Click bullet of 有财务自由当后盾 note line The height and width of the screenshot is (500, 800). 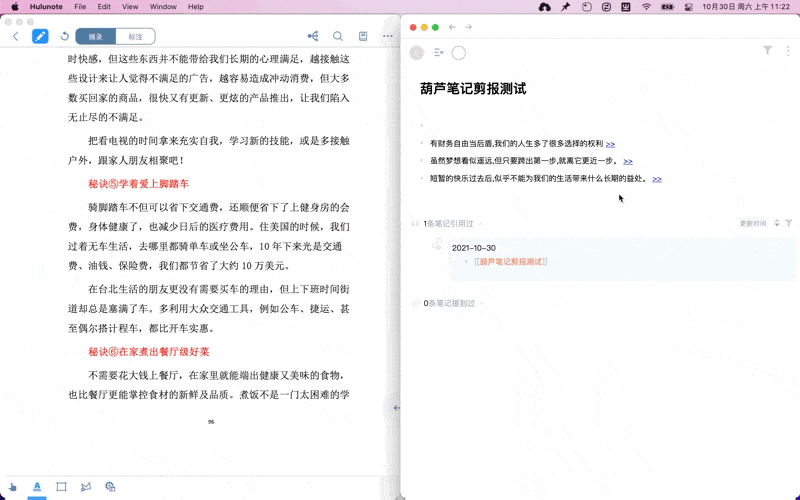[422, 143]
